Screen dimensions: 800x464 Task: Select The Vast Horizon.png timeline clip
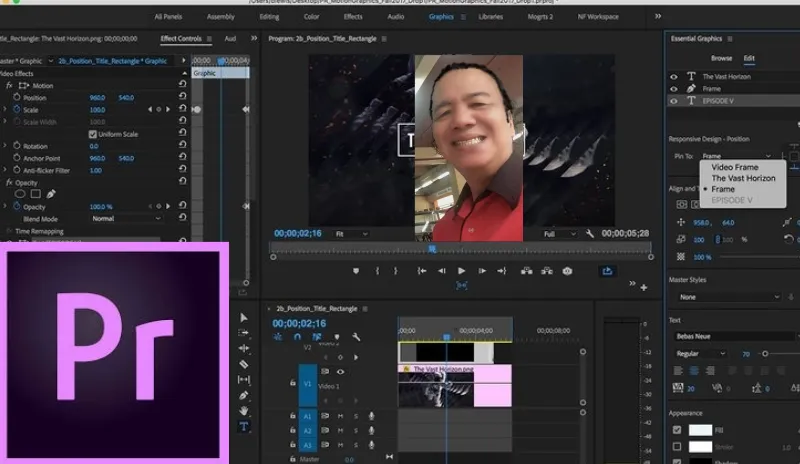[x=455, y=386]
